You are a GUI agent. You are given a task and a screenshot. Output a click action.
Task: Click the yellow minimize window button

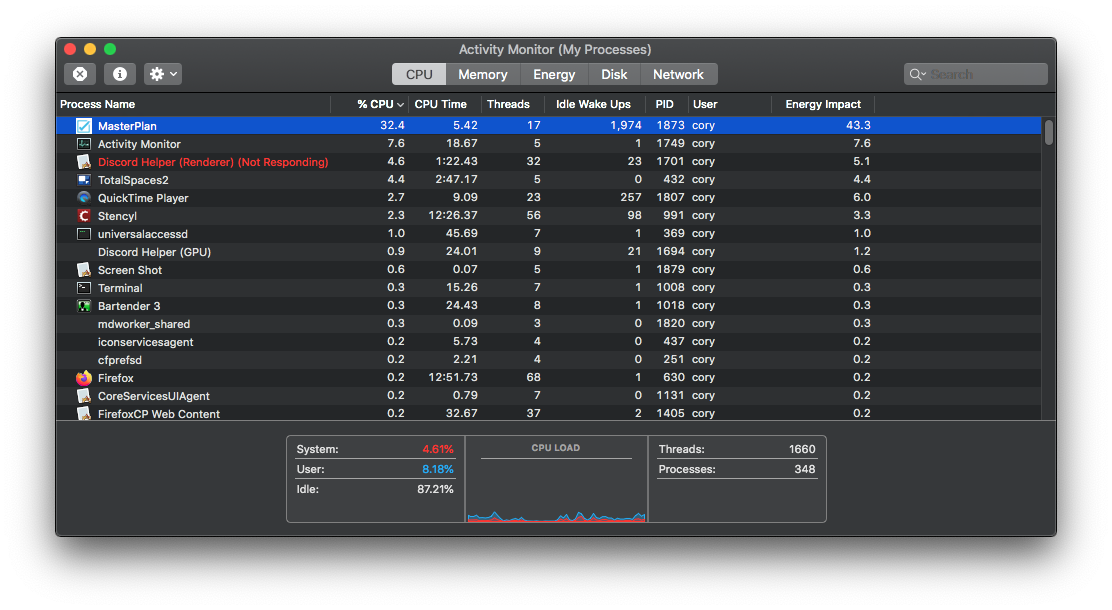[90, 49]
